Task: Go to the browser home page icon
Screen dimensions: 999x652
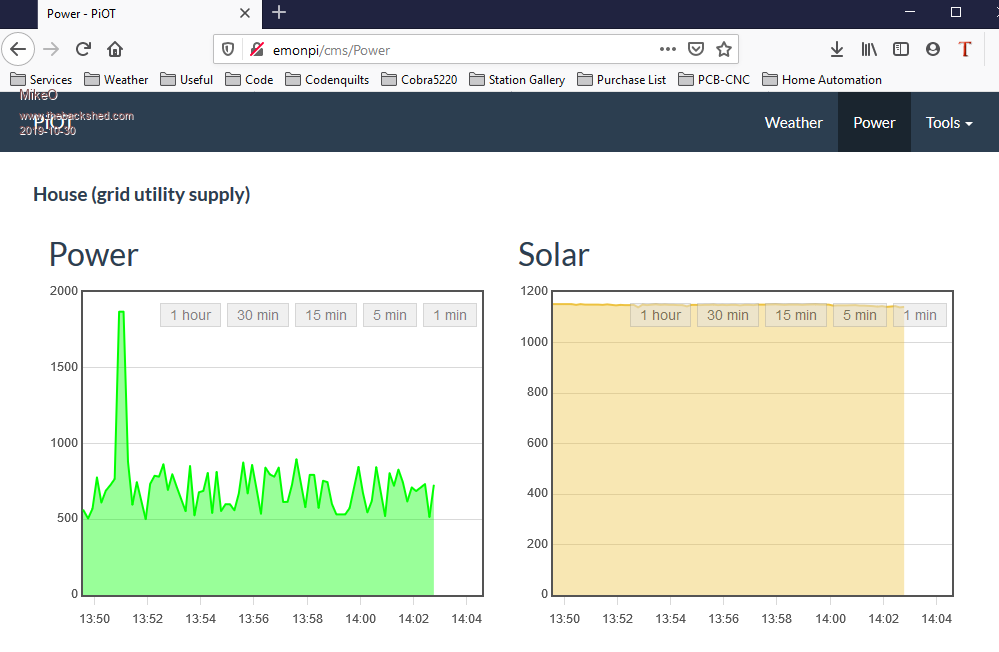Action: tap(115, 49)
